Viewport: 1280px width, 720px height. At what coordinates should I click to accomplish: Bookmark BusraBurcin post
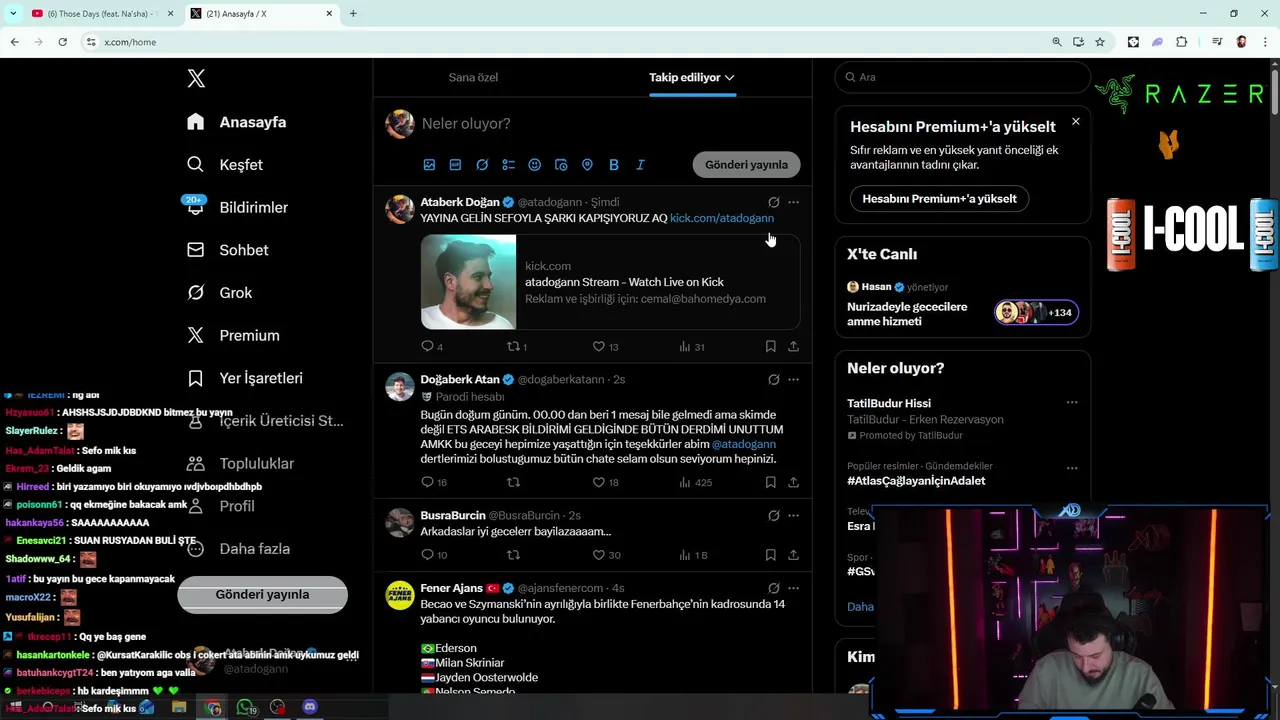click(x=770, y=555)
